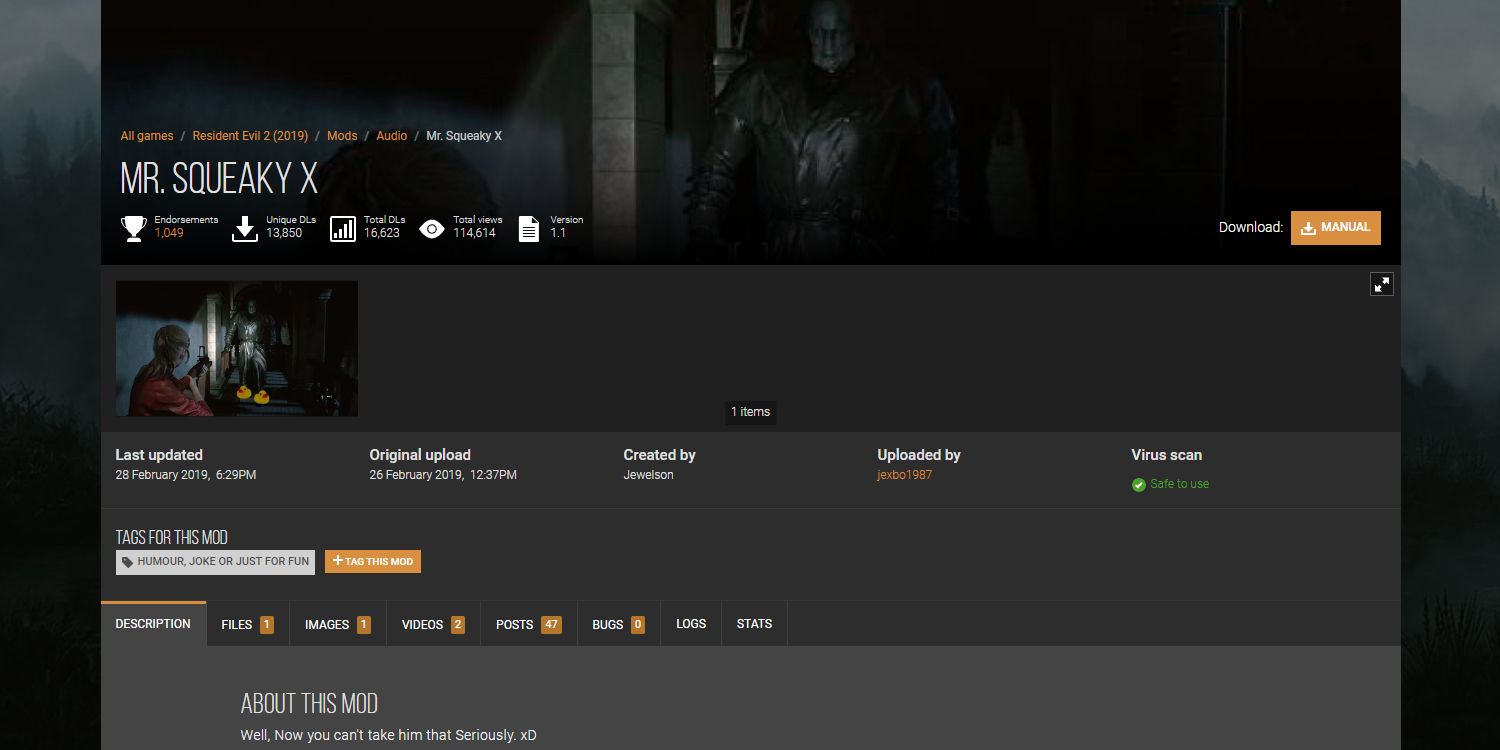Click the creator name Jewelson
Screen dimensions: 1500x750
coord(648,475)
